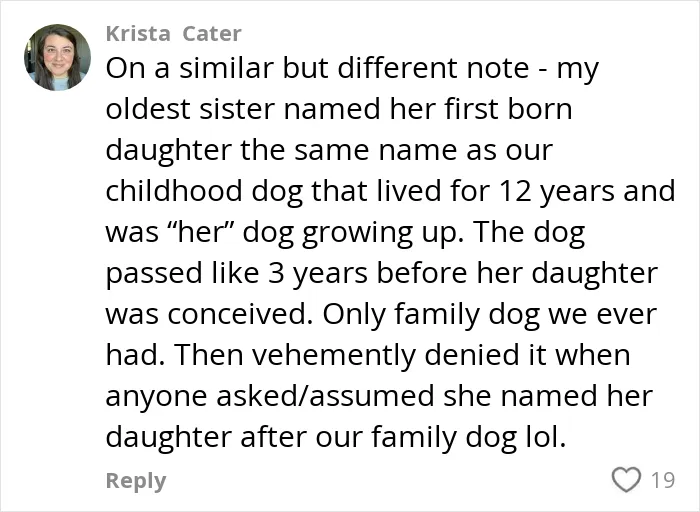Click the word 'anyone' in the comment

point(158,396)
